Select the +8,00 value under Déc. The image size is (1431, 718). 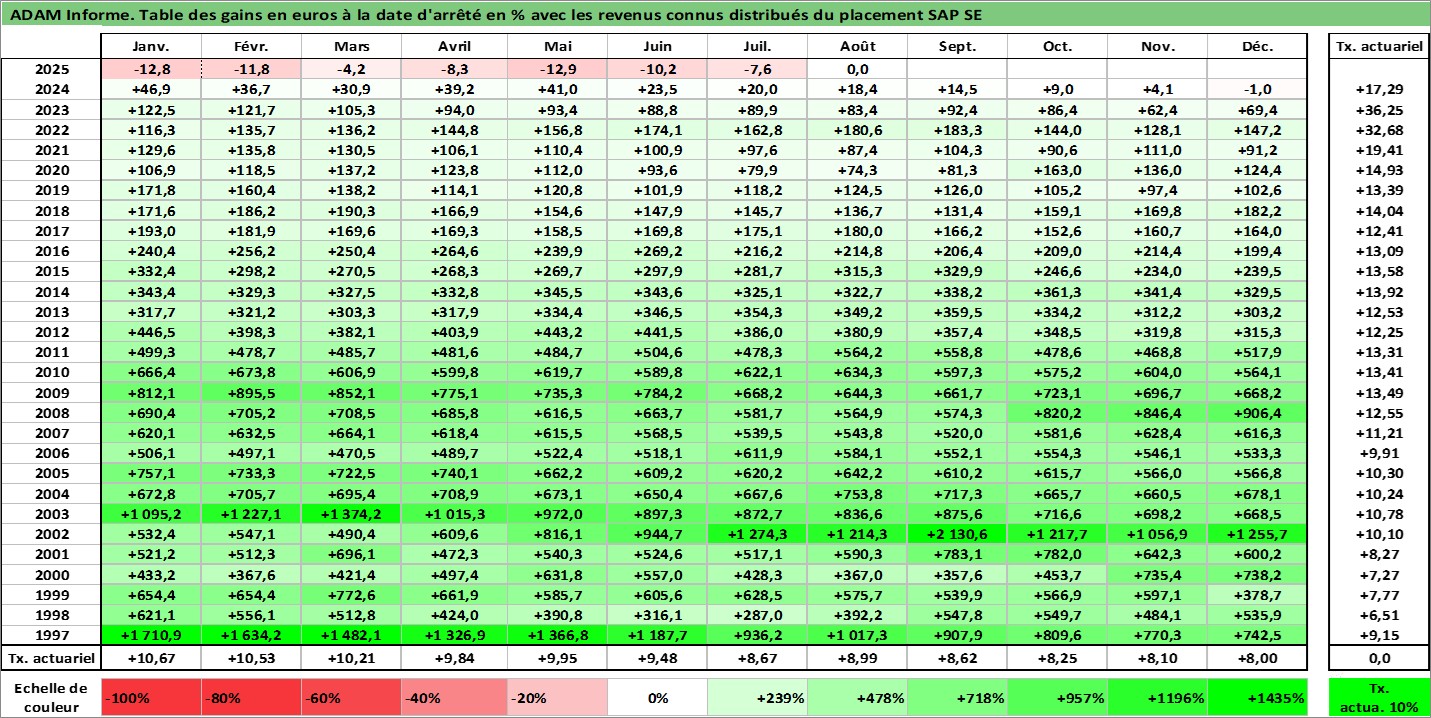[1257, 658]
